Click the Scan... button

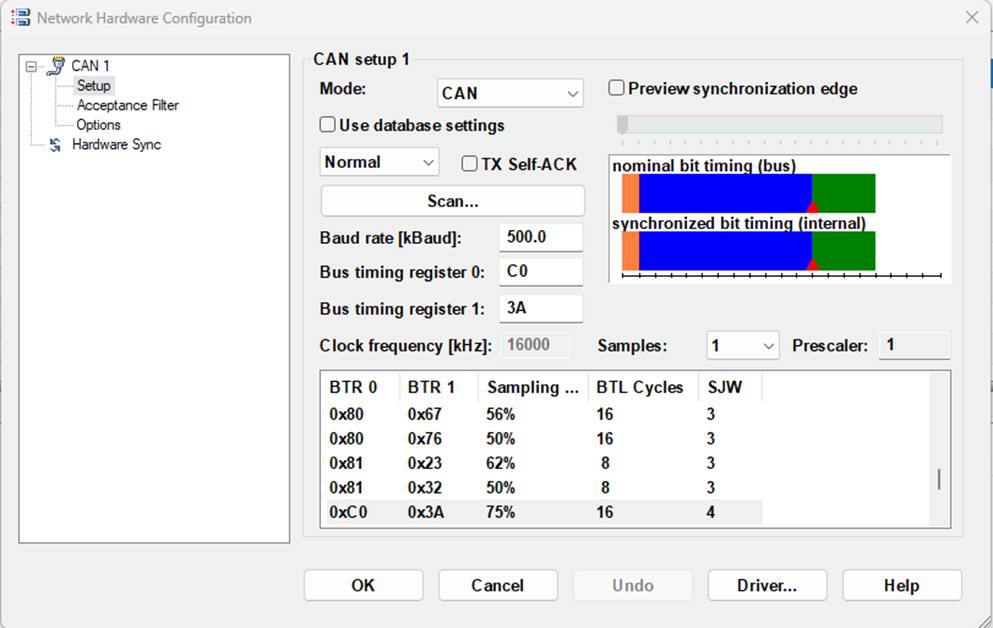tap(453, 201)
